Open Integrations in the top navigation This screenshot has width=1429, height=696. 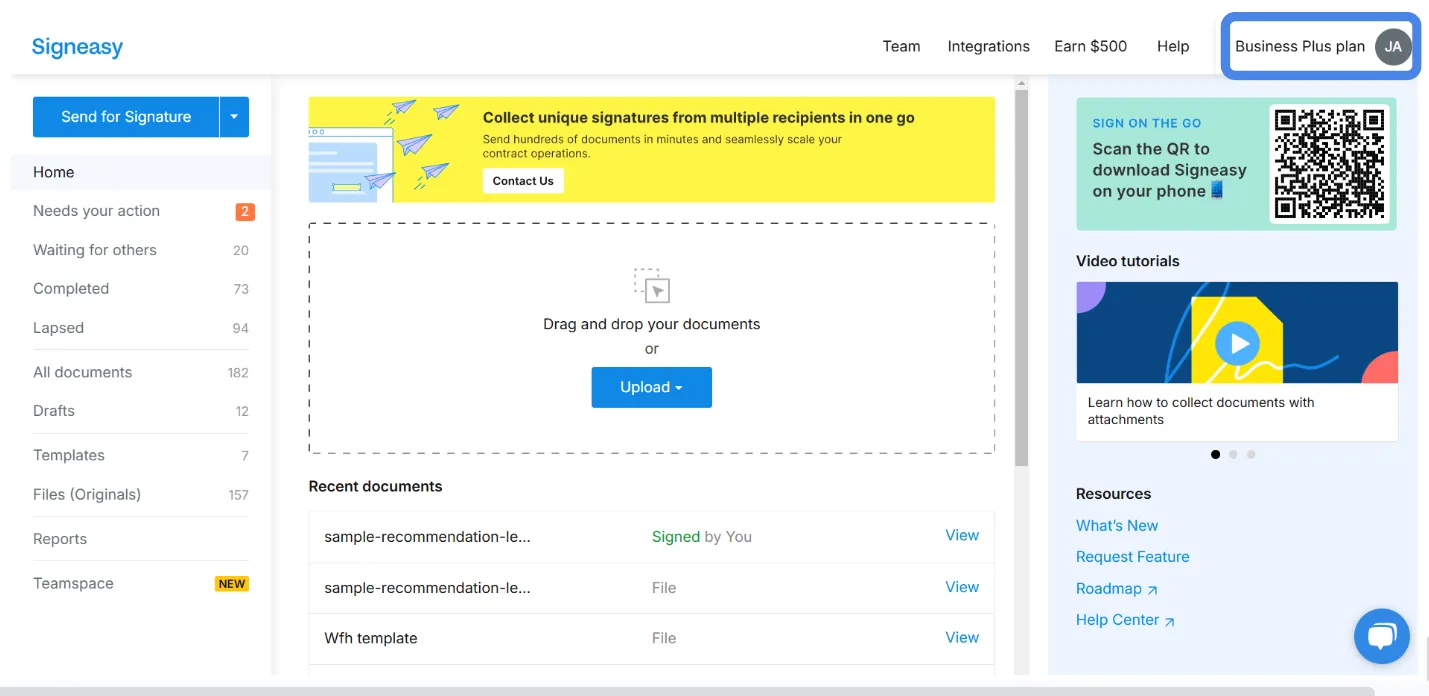(988, 46)
